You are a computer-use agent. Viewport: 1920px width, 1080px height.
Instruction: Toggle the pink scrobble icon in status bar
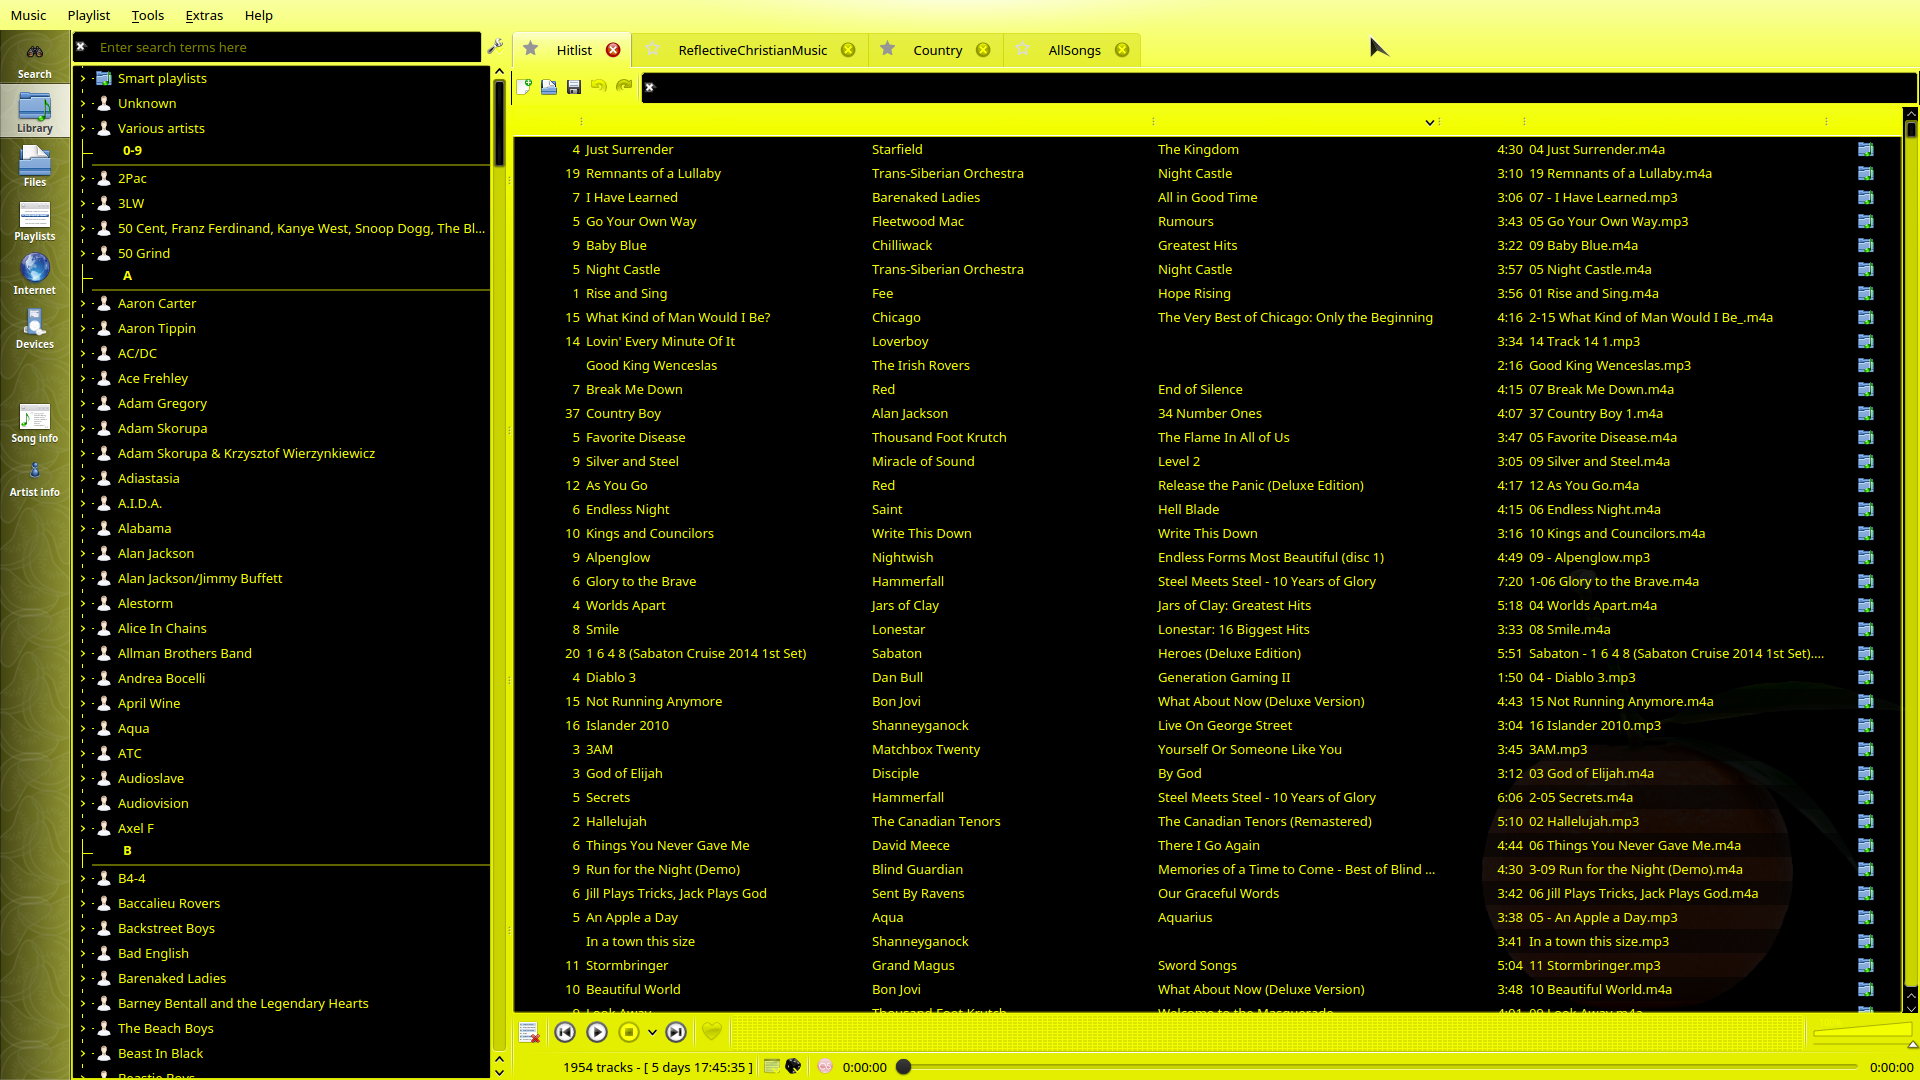tap(825, 1066)
